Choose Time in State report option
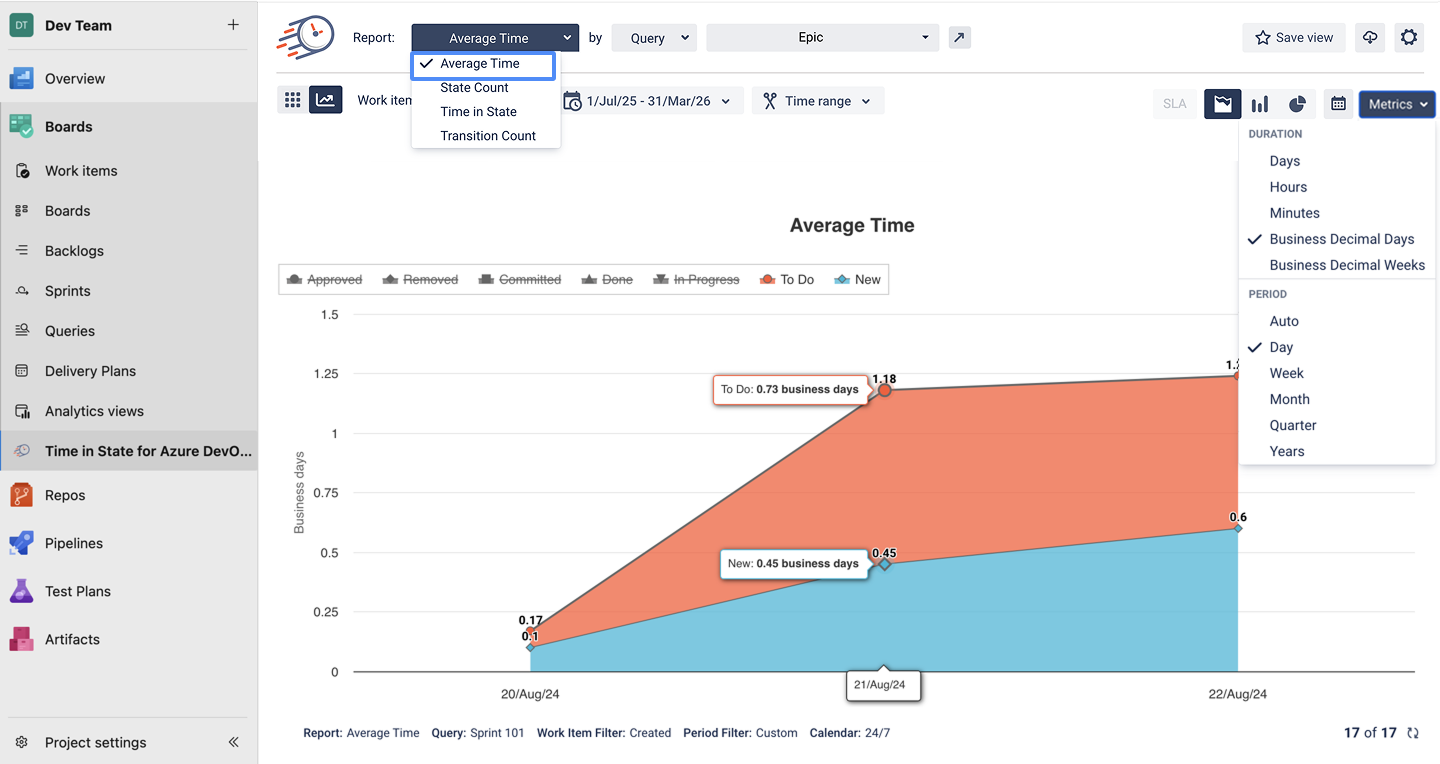The height and width of the screenshot is (764, 1440). [478, 112]
